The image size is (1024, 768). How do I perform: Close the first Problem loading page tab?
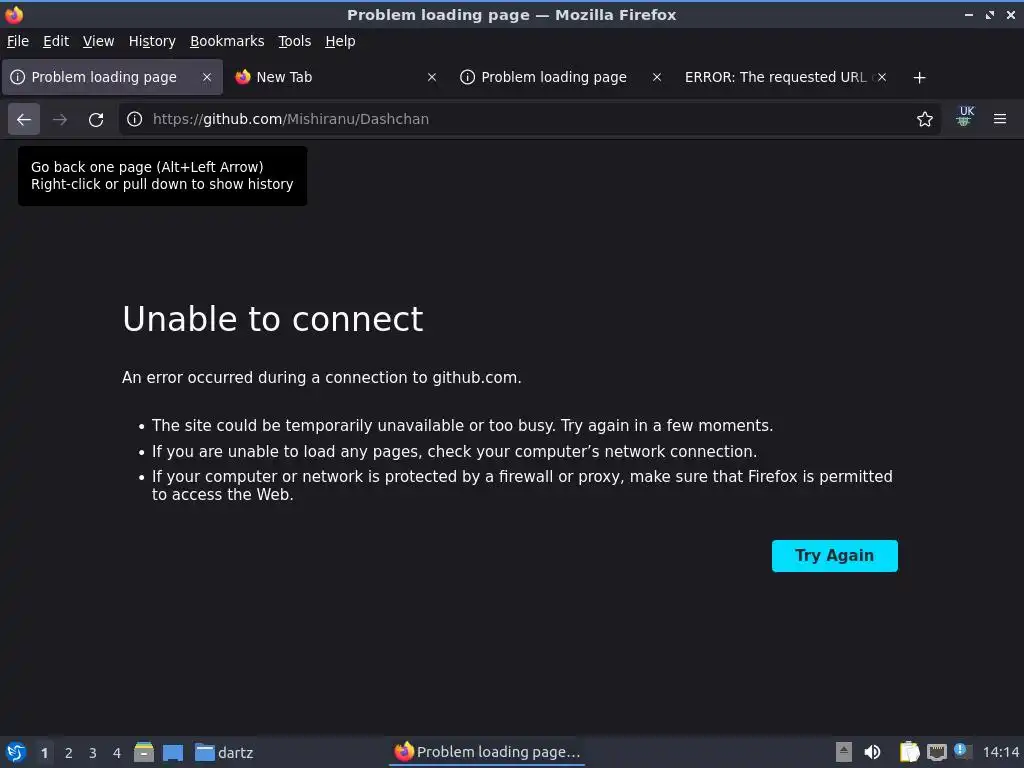207,77
